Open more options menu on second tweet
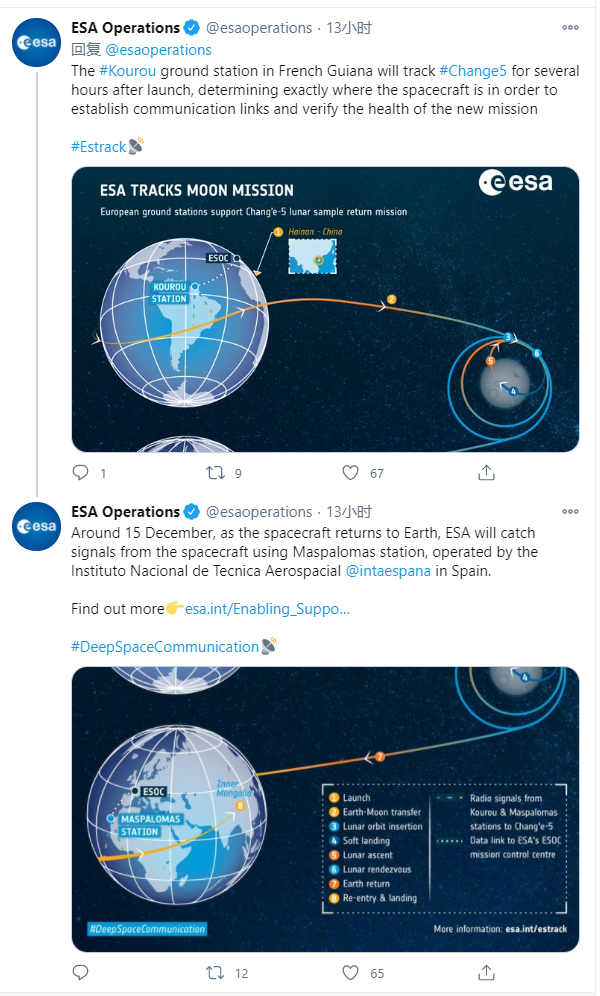 [570, 511]
